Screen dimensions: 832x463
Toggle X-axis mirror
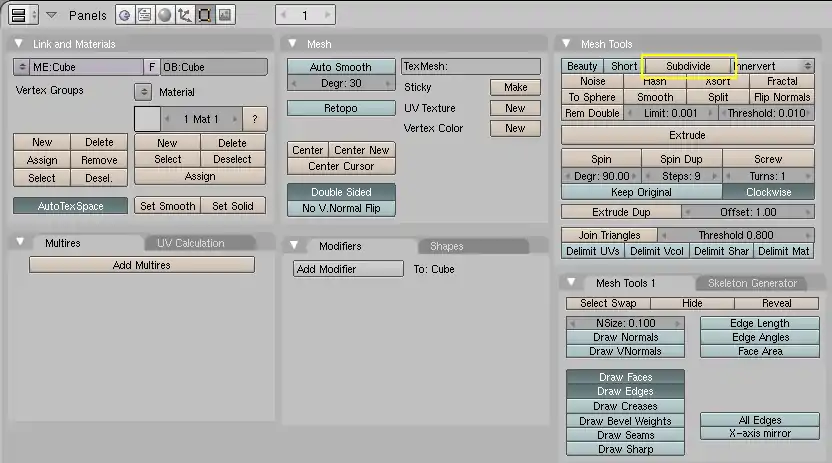click(760, 433)
